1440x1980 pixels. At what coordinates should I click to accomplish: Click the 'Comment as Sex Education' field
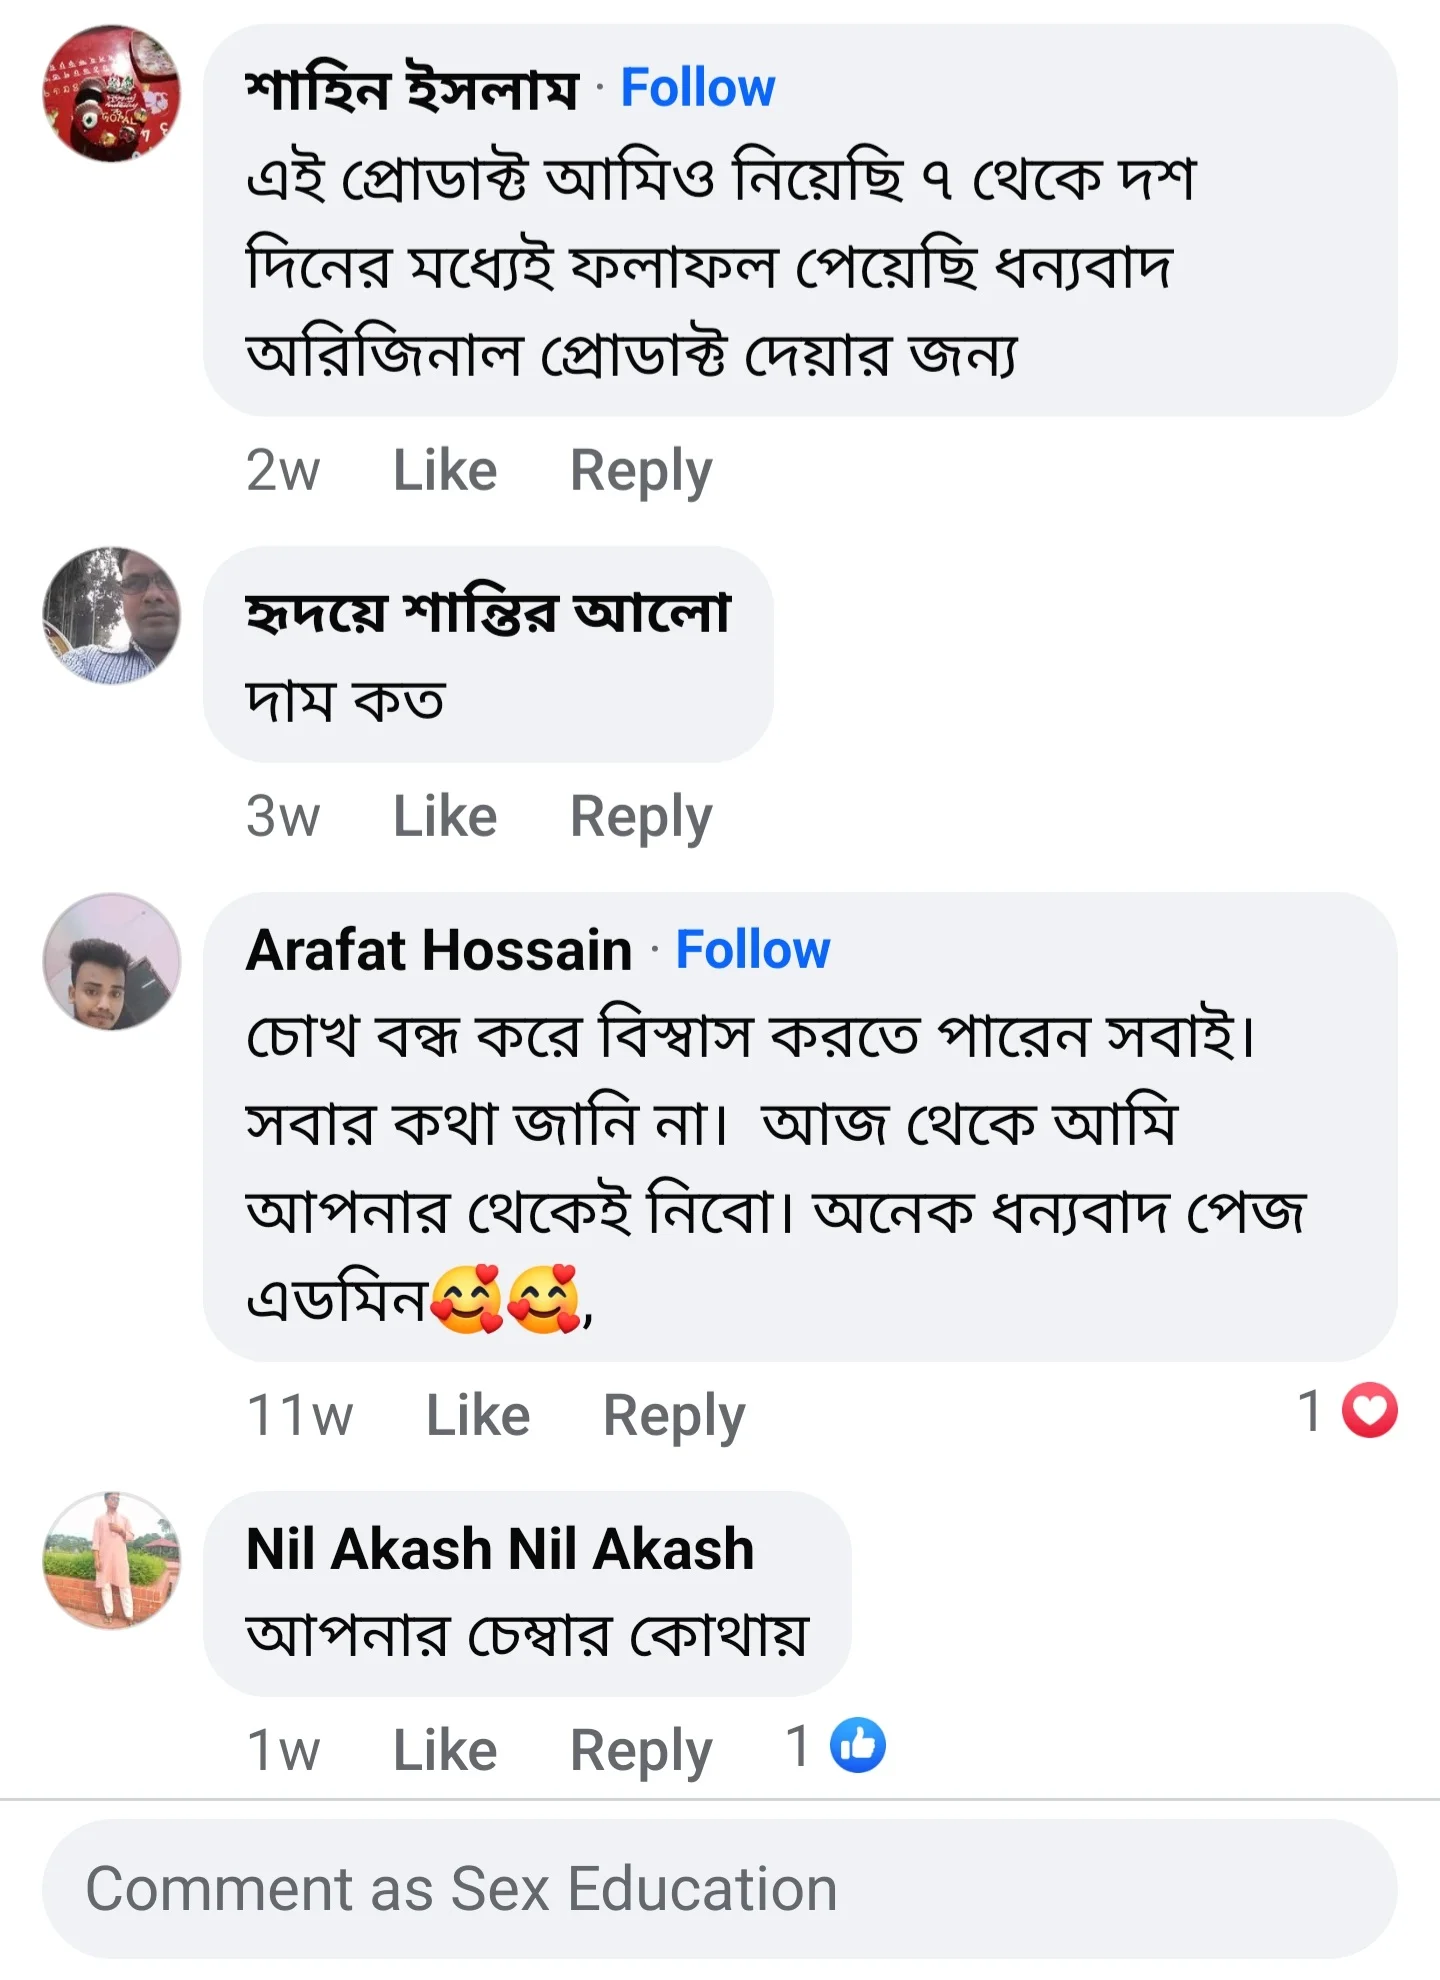pyautogui.click(x=719, y=1889)
